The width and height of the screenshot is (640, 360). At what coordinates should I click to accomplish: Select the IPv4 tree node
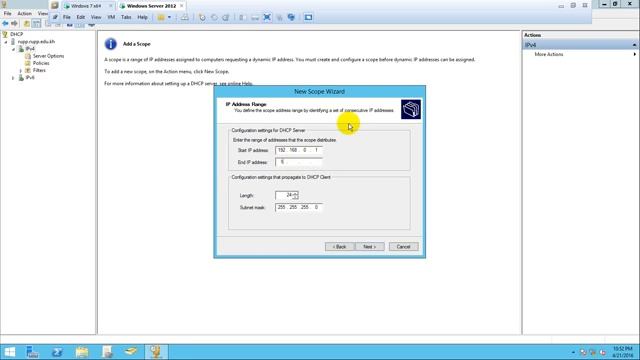point(30,49)
